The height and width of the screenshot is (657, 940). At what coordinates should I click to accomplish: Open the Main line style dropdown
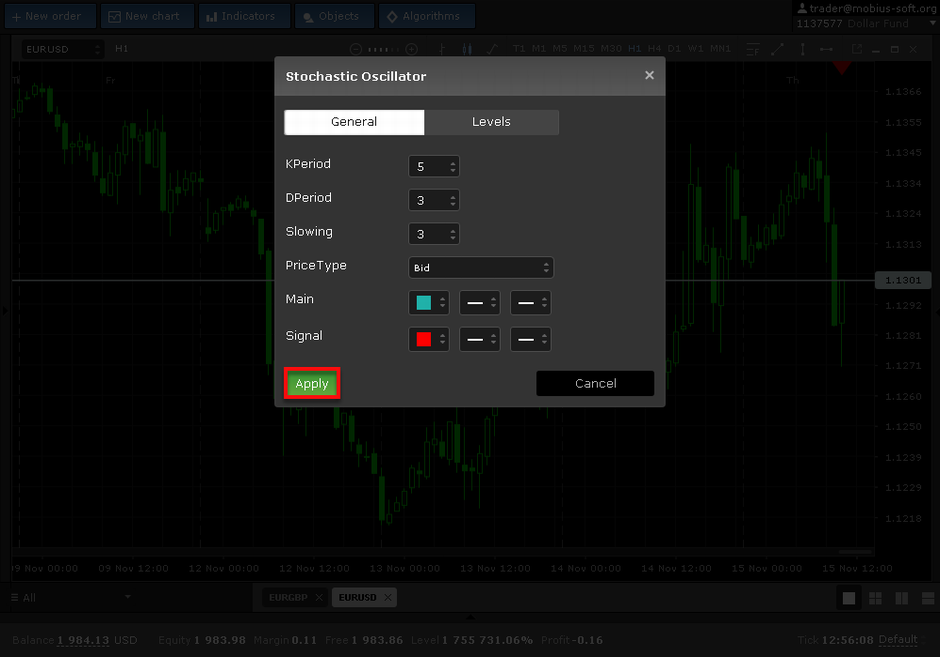click(480, 303)
